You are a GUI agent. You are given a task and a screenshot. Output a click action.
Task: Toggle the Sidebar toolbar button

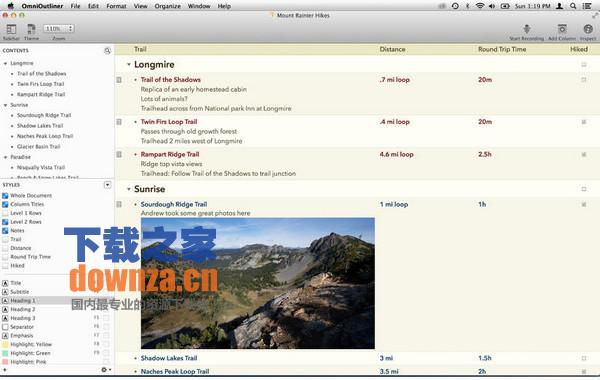[11, 29]
